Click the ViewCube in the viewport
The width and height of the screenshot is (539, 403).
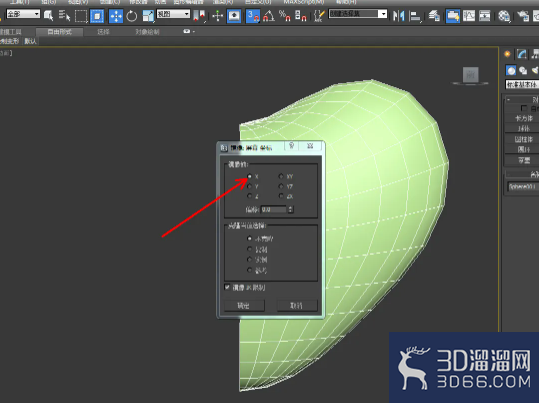470,75
